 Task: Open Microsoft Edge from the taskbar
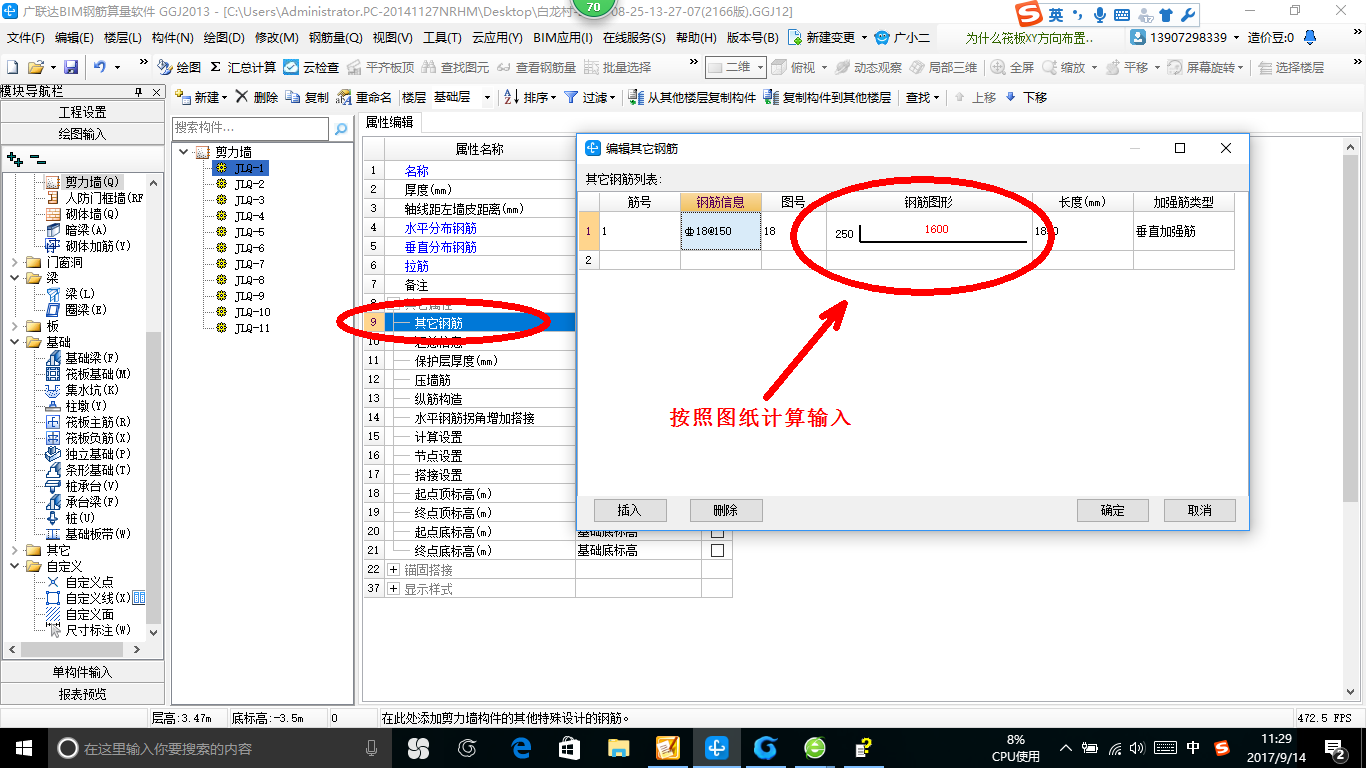521,748
